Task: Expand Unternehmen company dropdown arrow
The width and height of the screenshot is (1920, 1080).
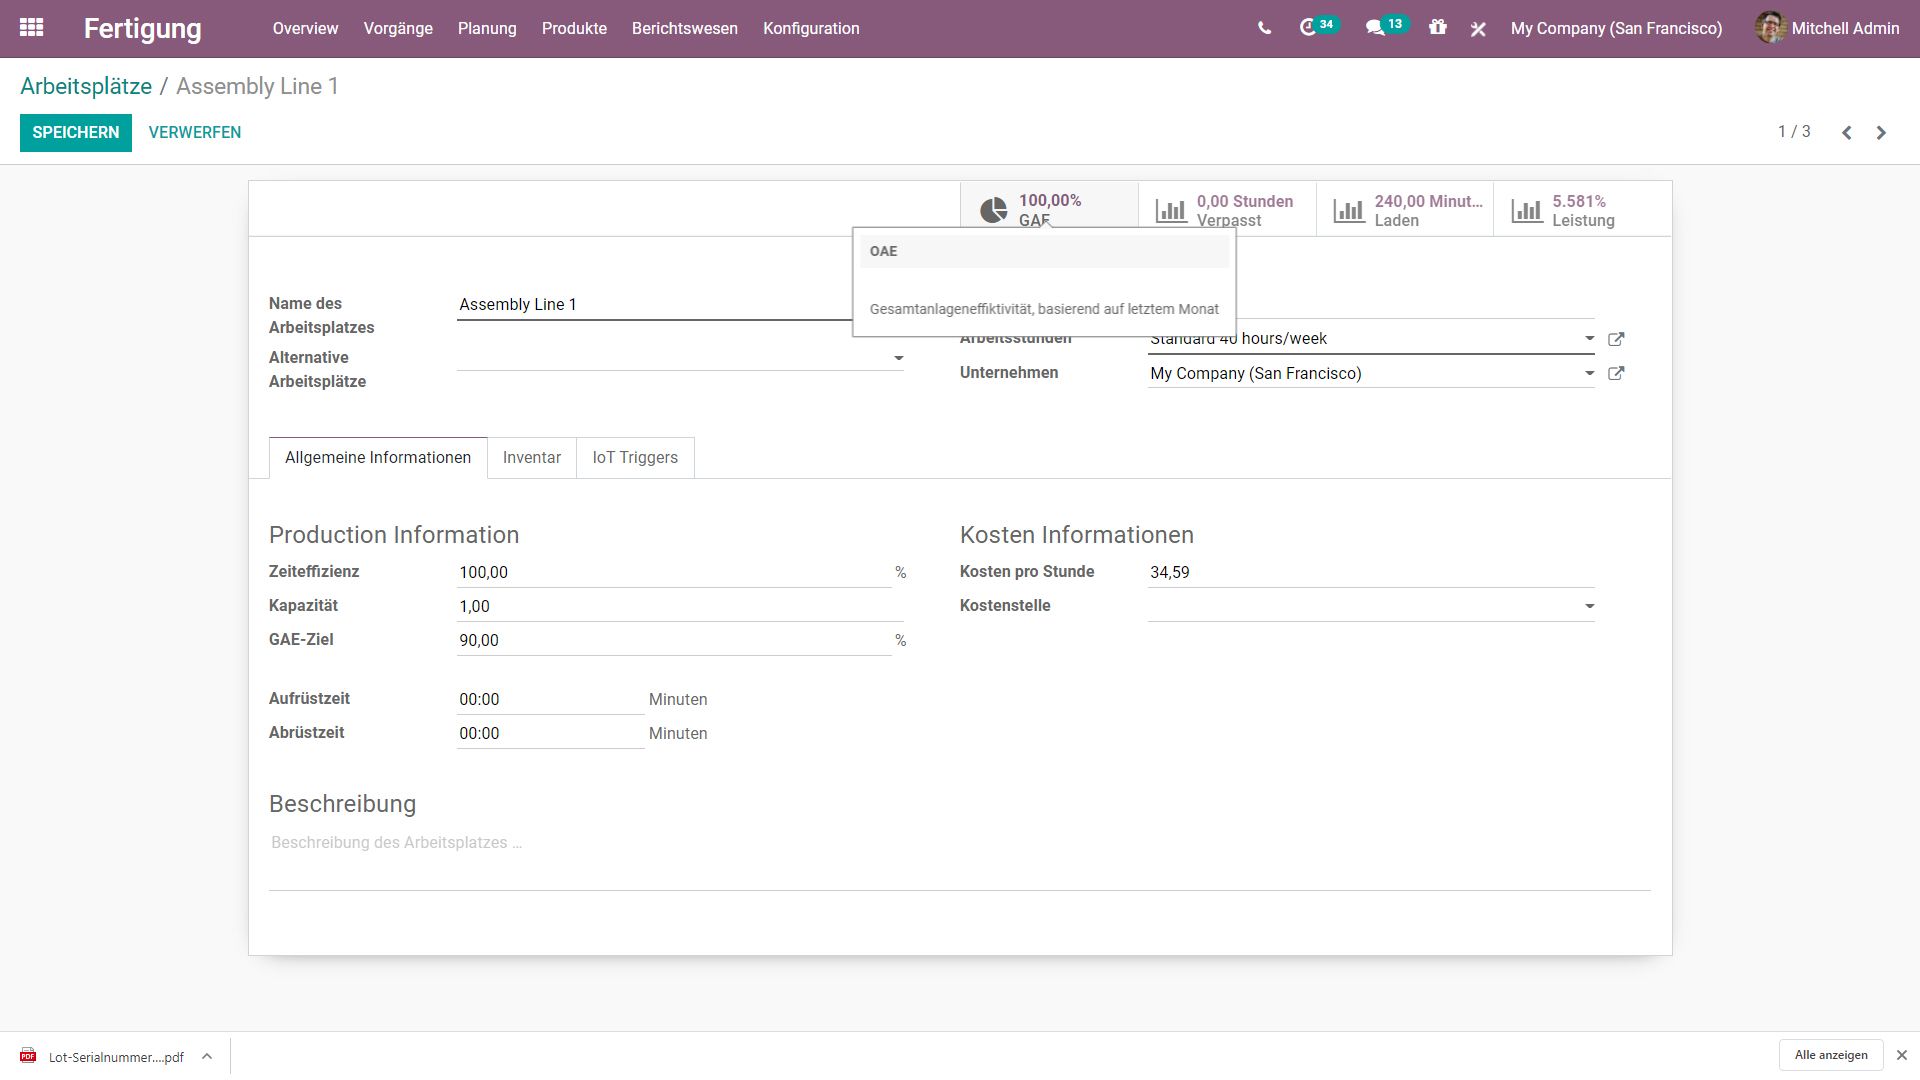Action: click(1589, 373)
